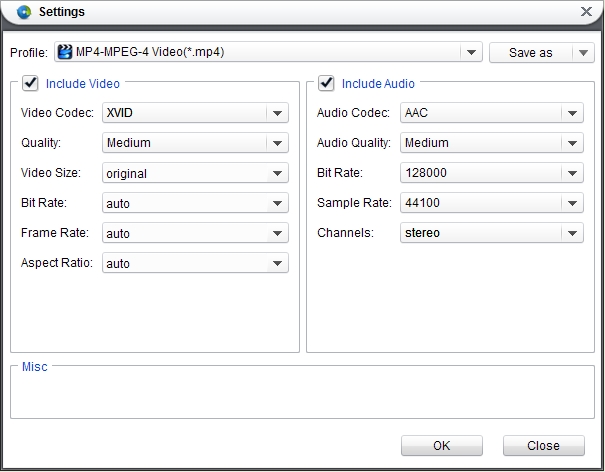Screen dimensions: 605x472
Task: Click the Include Video label text
Action: (x=83, y=84)
